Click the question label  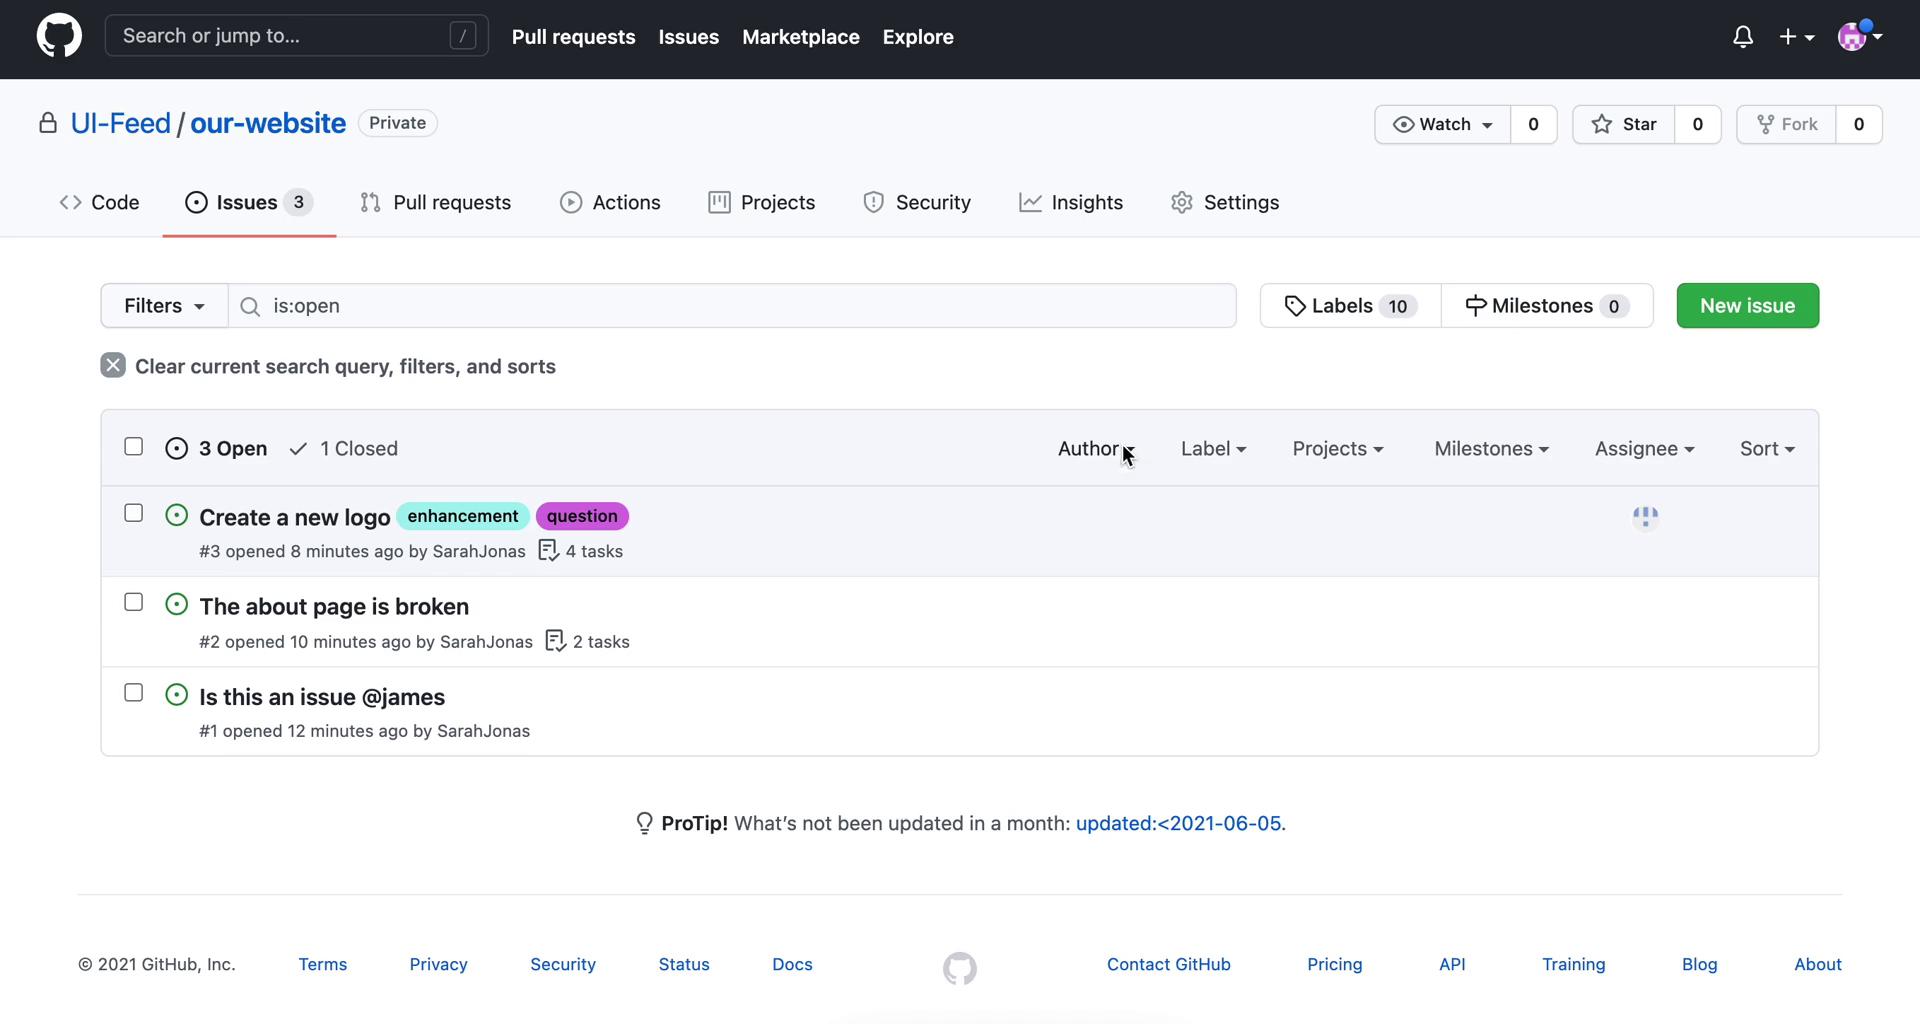click(x=582, y=516)
